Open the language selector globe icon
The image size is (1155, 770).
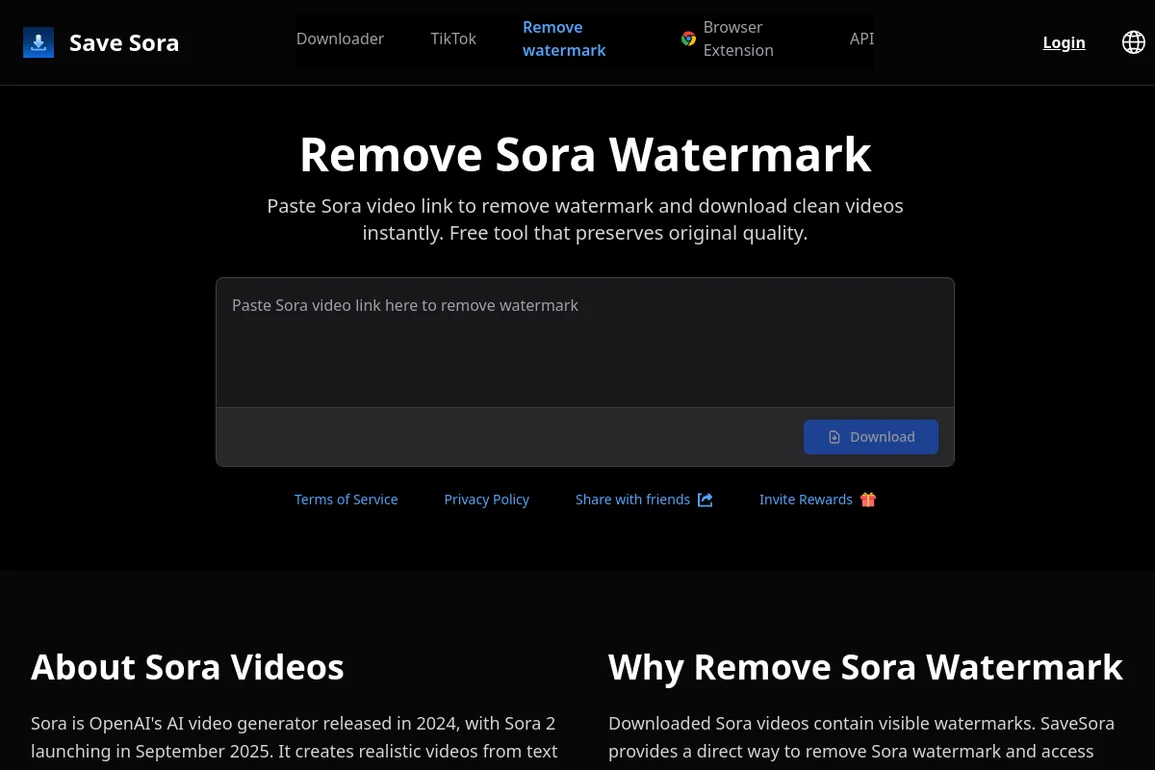pyautogui.click(x=1133, y=42)
